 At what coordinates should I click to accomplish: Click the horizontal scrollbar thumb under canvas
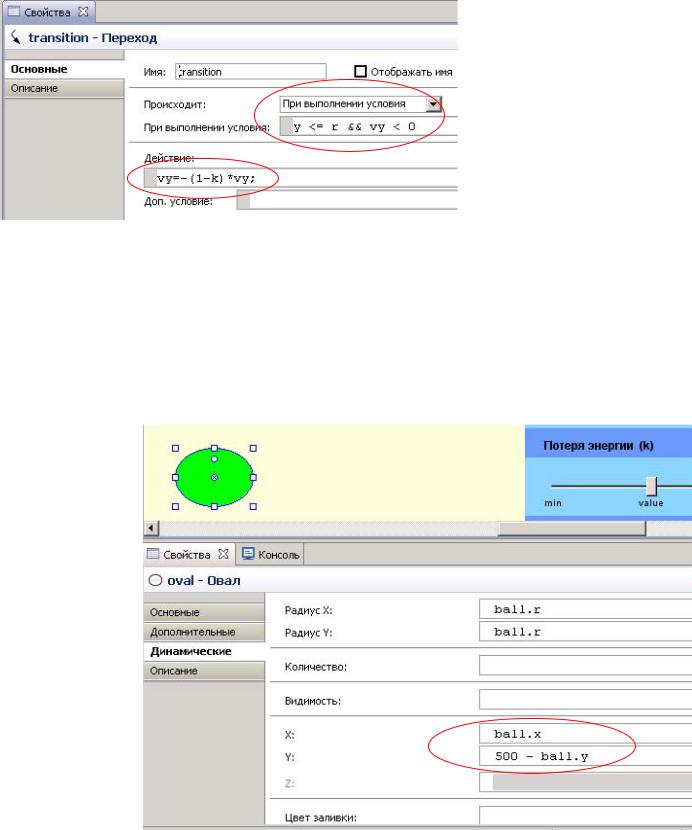click(572, 528)
